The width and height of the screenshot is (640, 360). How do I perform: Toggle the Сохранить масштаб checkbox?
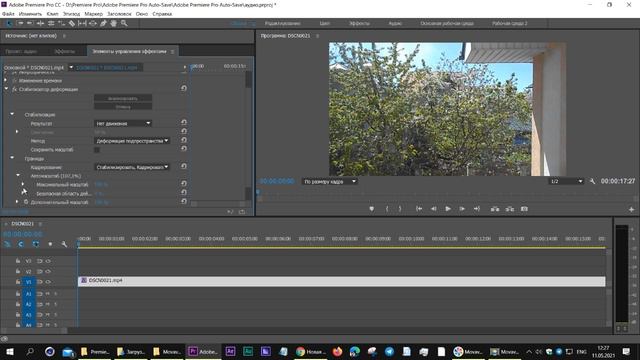click(x=97, y=150)
